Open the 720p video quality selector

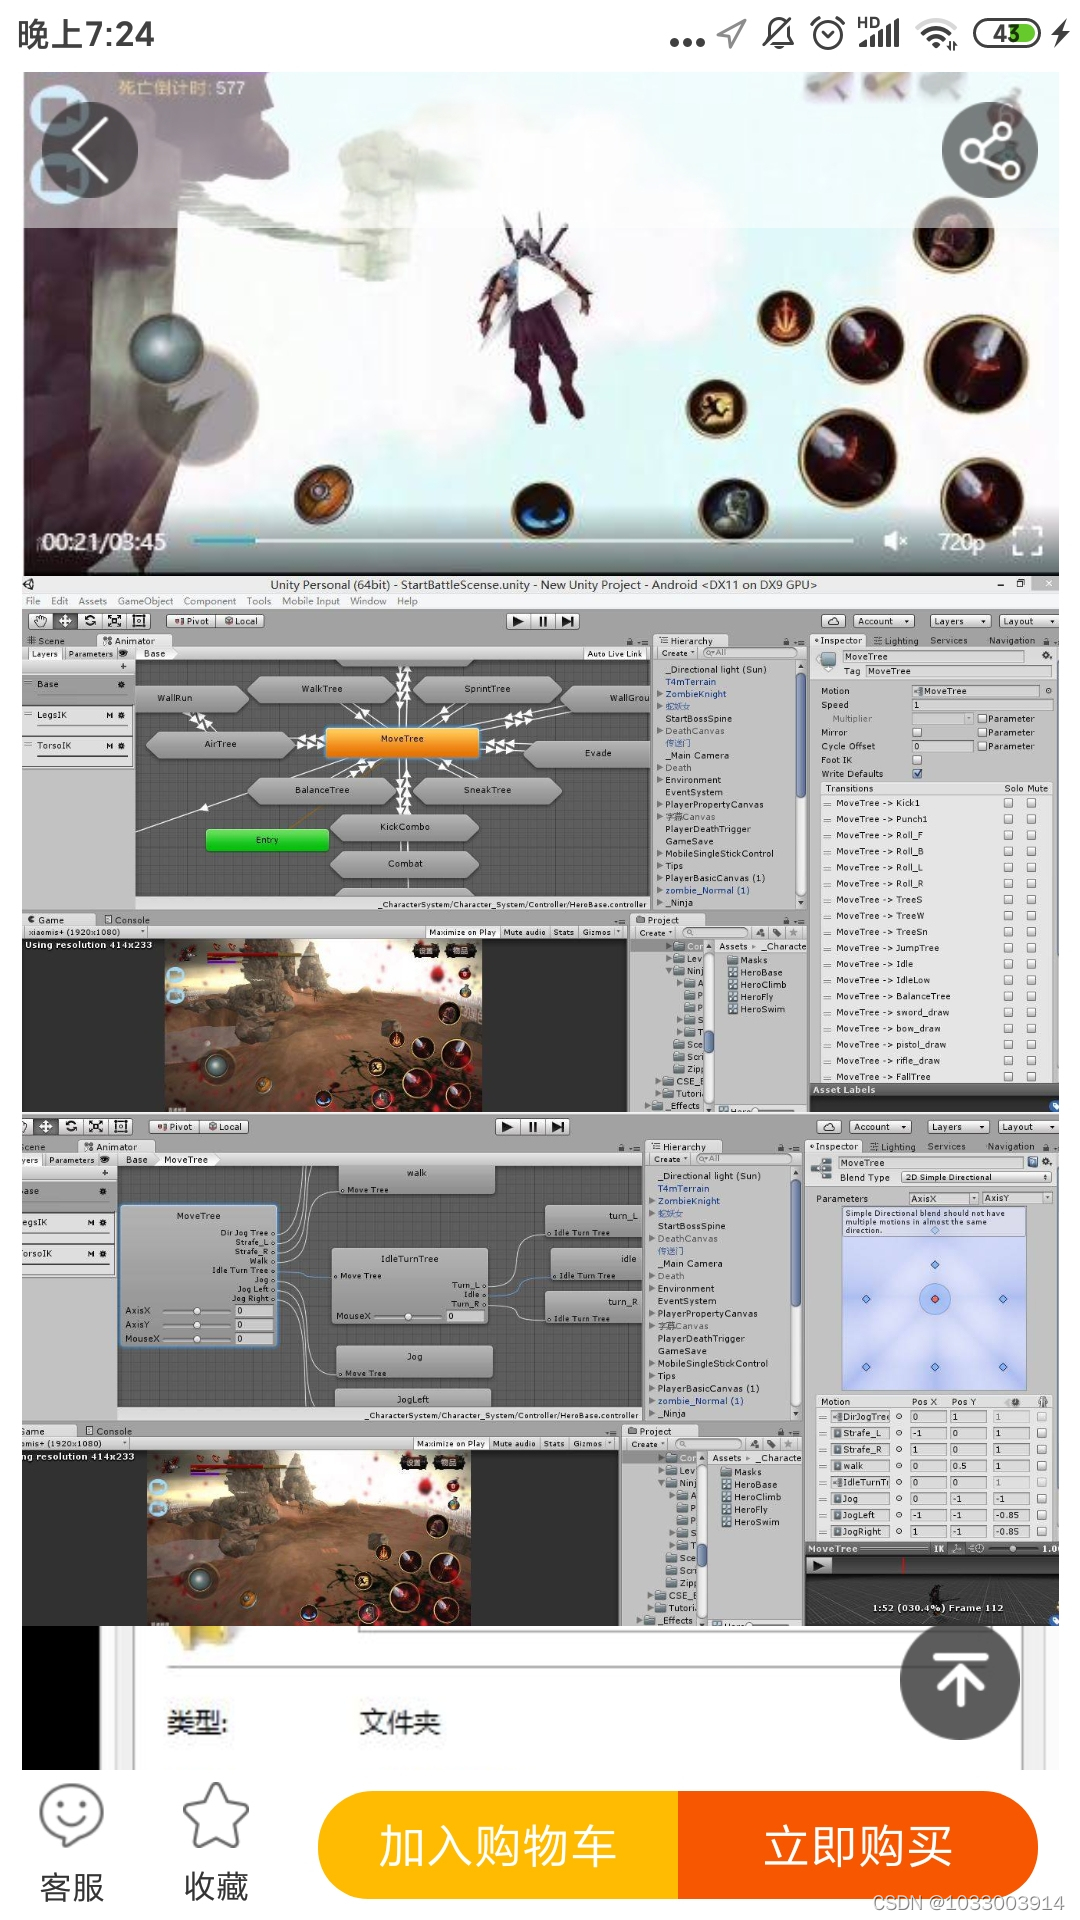coord(961,541)
